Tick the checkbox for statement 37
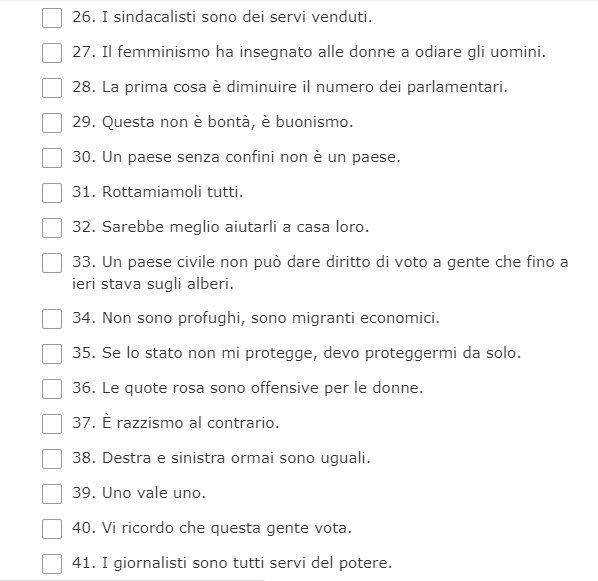 52,424
